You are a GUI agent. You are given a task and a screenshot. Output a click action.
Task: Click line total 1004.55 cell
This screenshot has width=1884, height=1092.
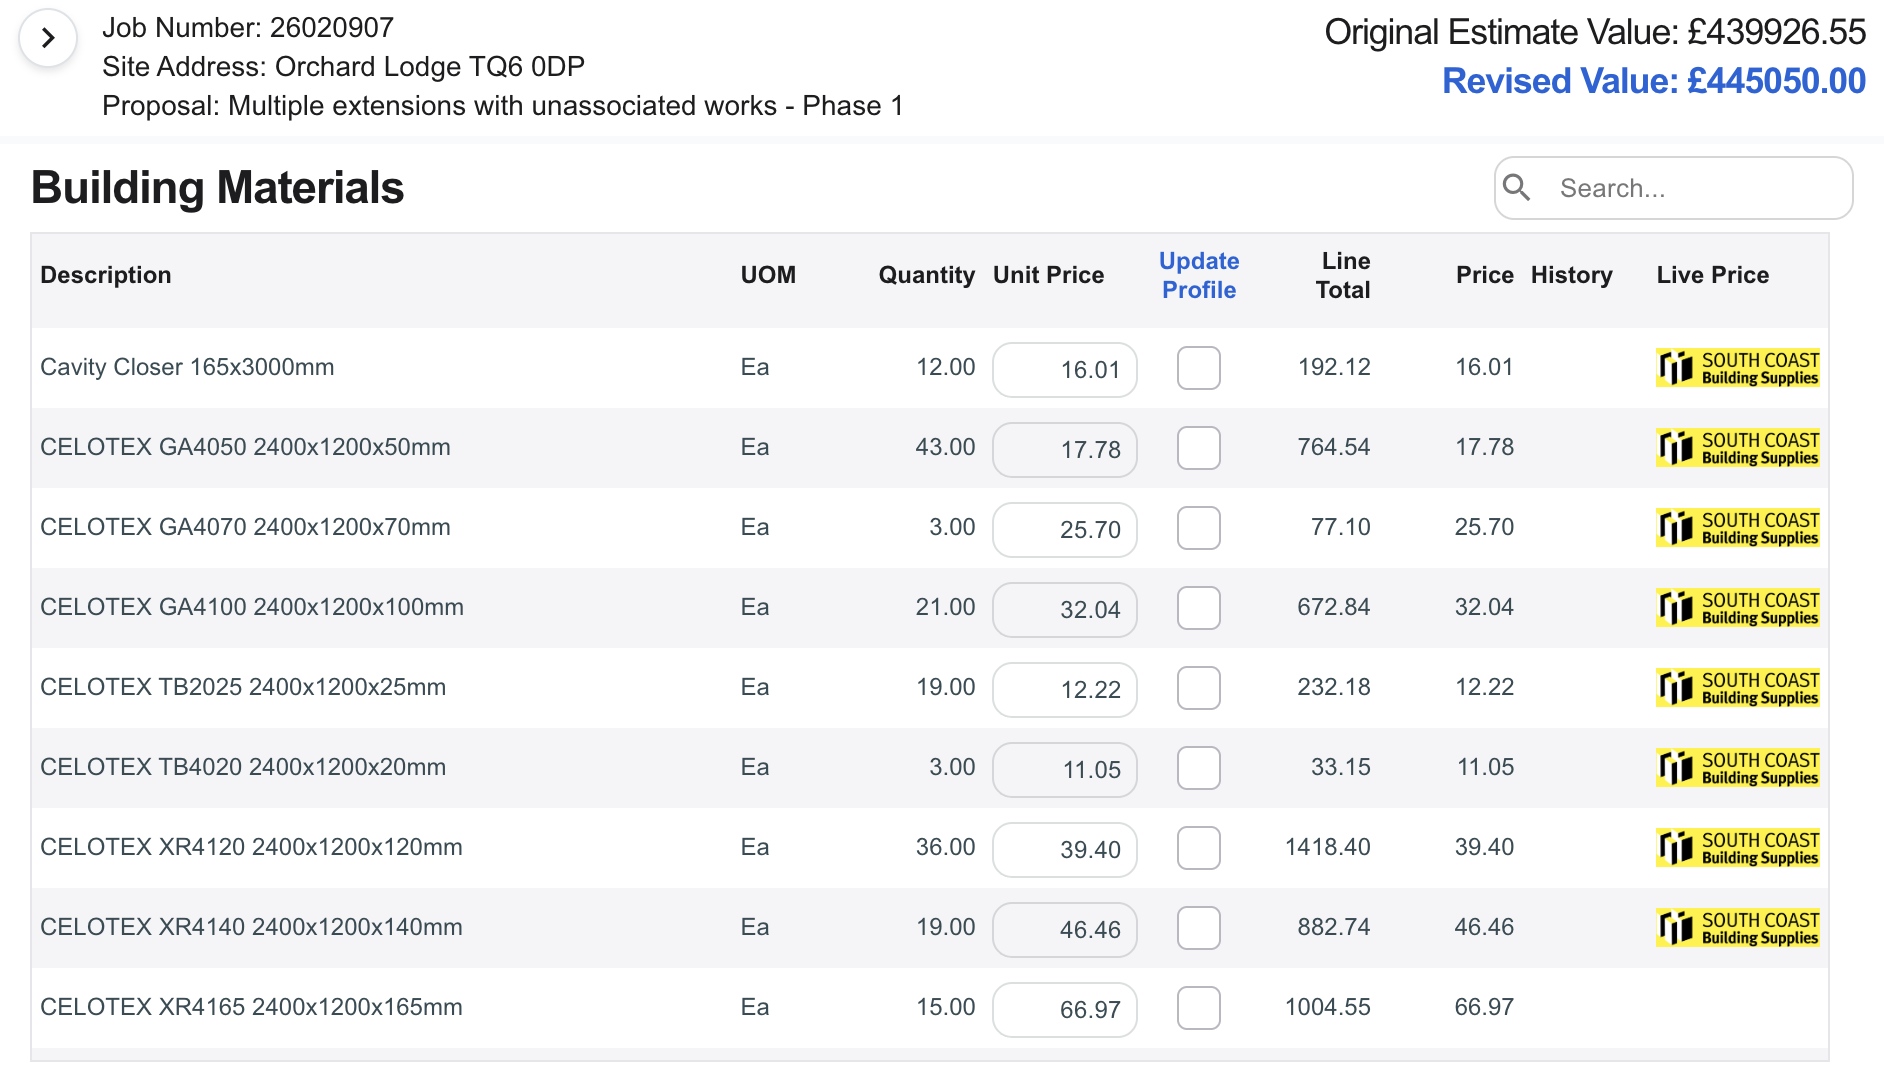pyautogui.click(x=1328, y=1007)
